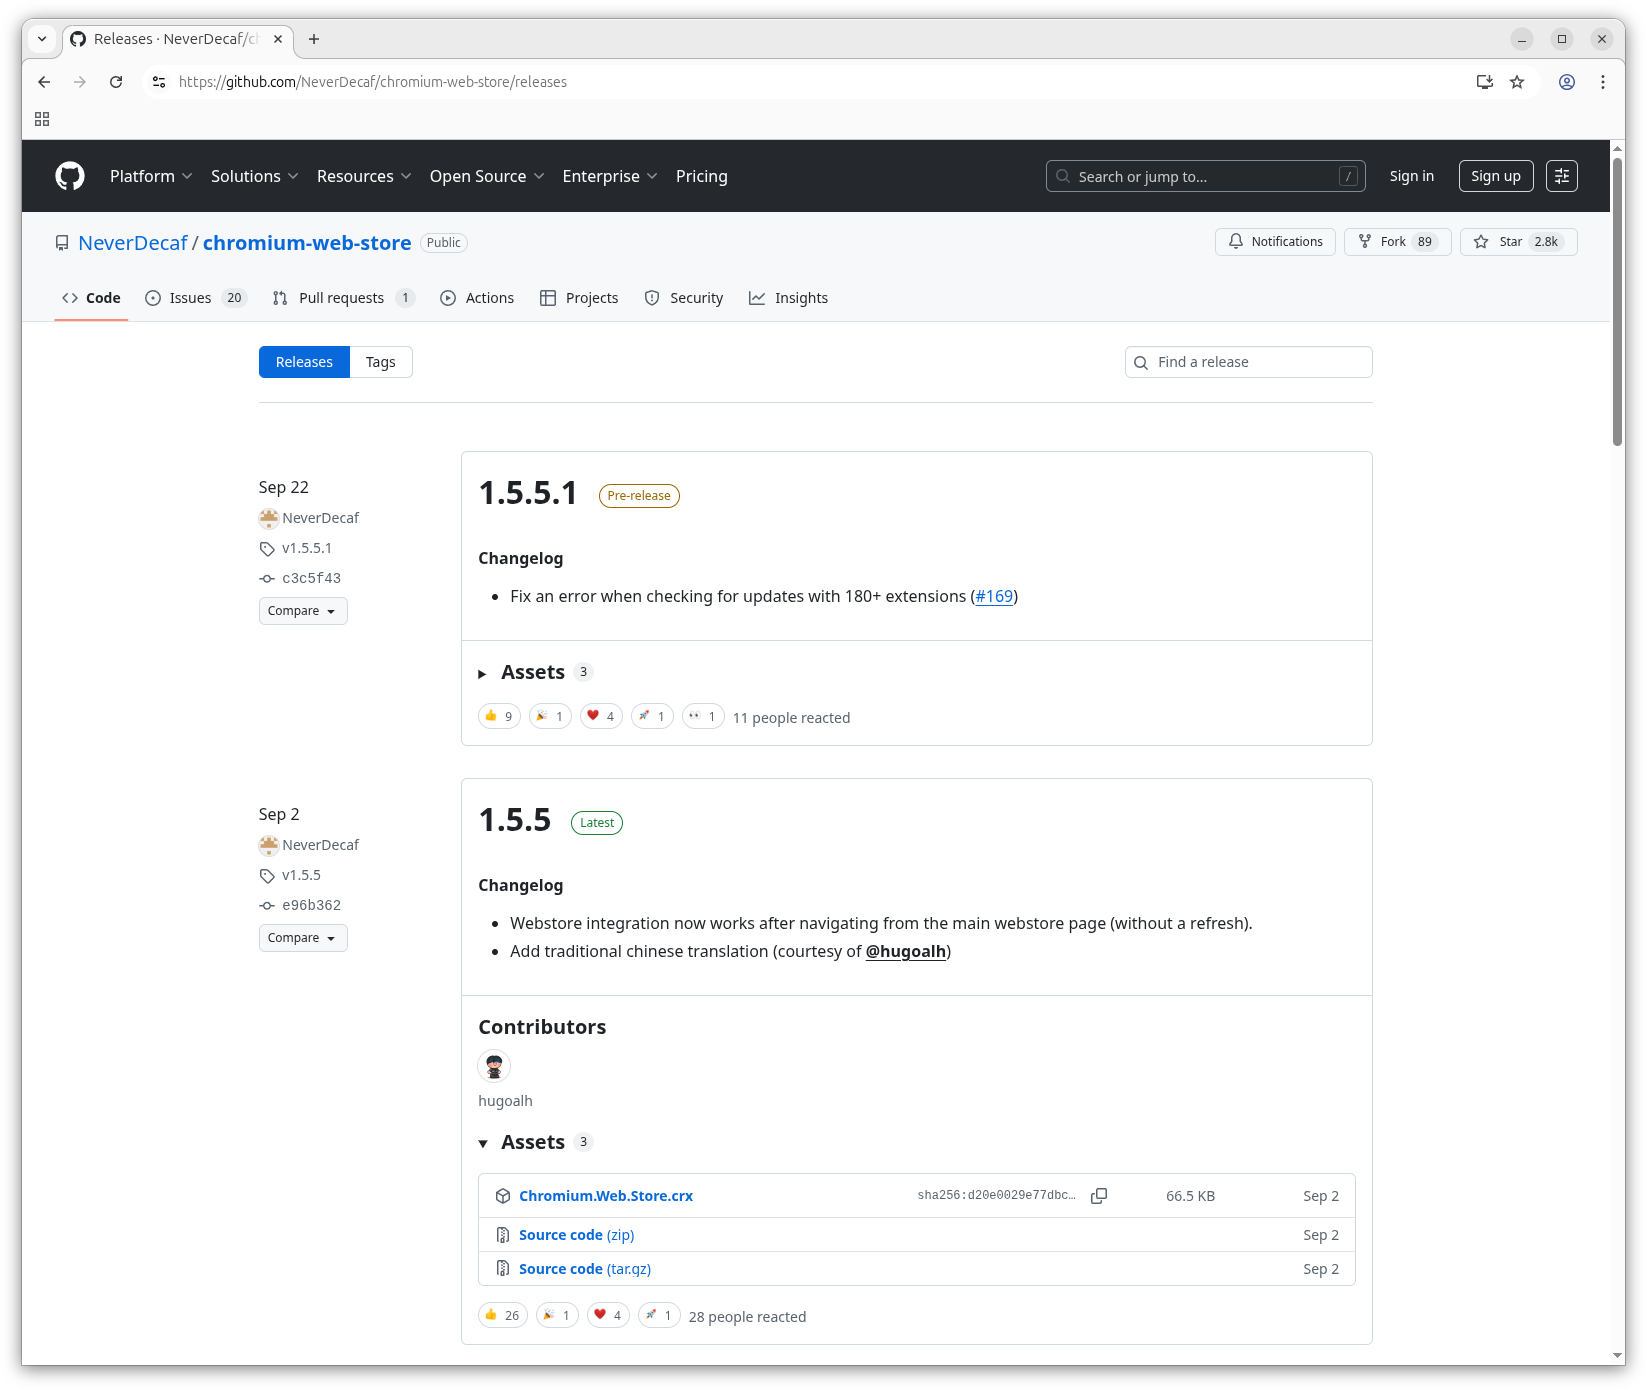Open the apps grid icon in bookmarks bar

pyautogui.click(x=42, y=119)
